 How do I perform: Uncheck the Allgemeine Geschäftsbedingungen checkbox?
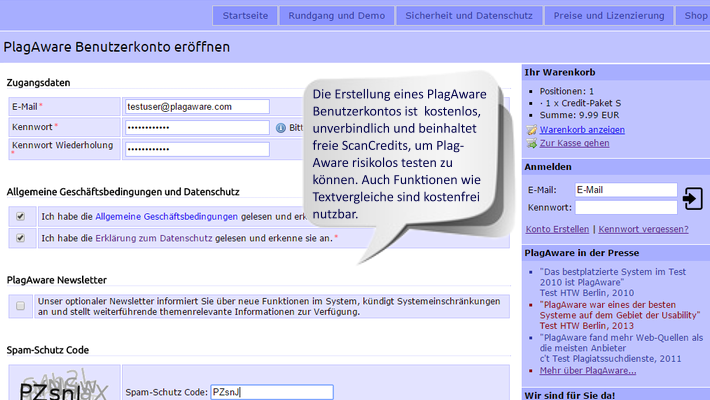click(x=20, y=216)
